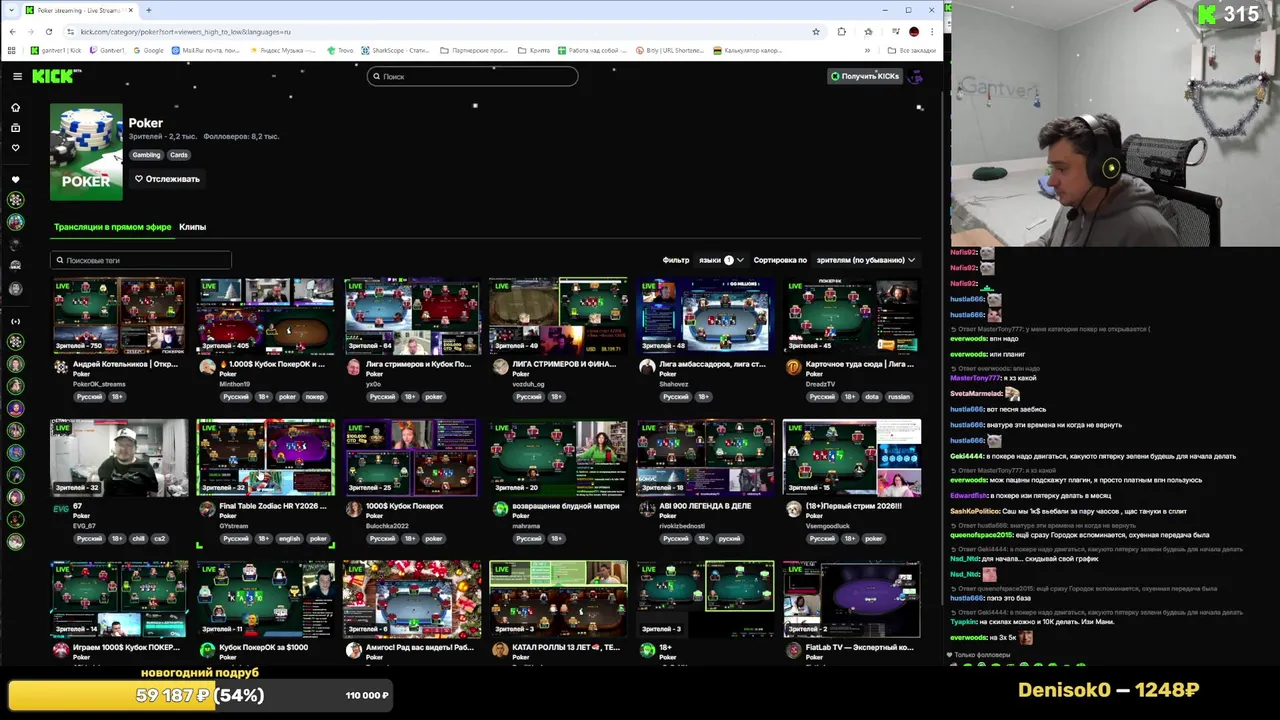Switch to Трансляции в прямом эфире tab
The width and height of the screenshot is (1280, 720).
112,227
